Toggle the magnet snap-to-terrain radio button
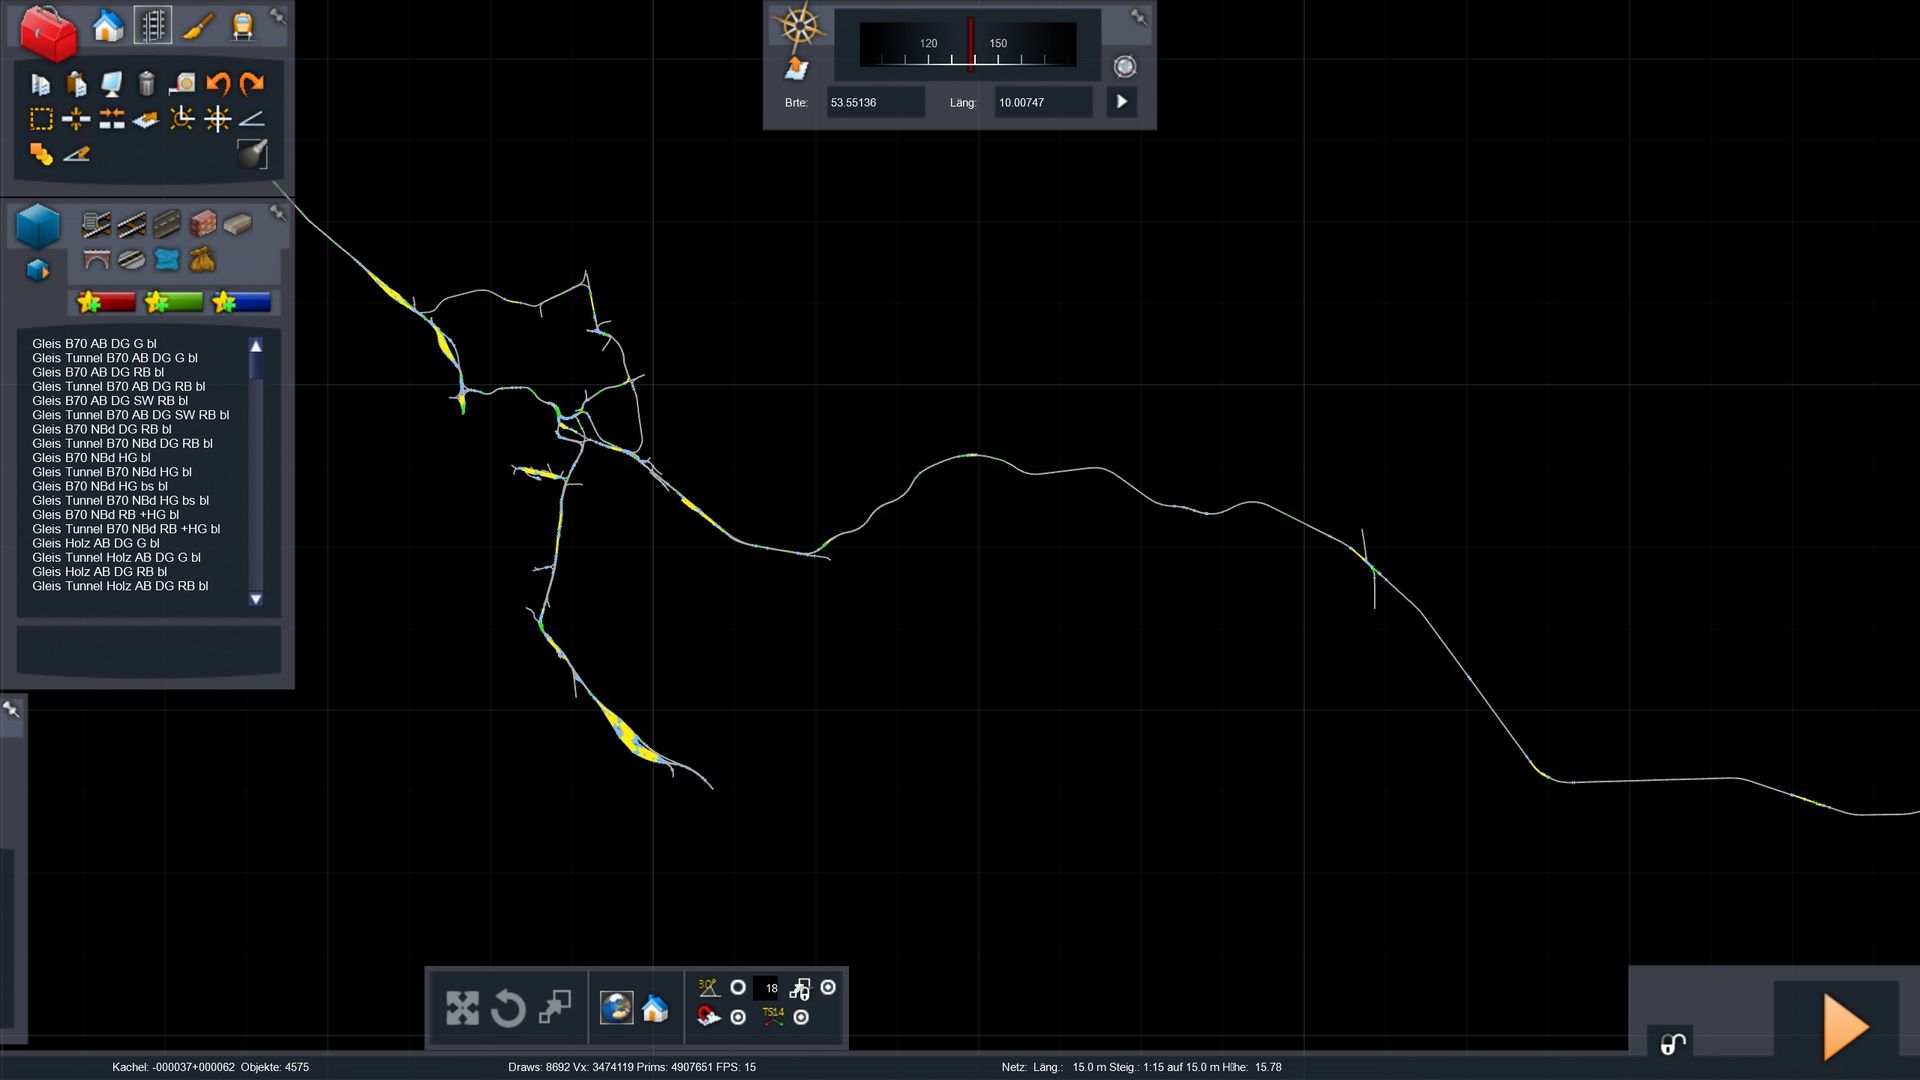This screenshot has height=1080, width=1920. (x=738, y=1017)
